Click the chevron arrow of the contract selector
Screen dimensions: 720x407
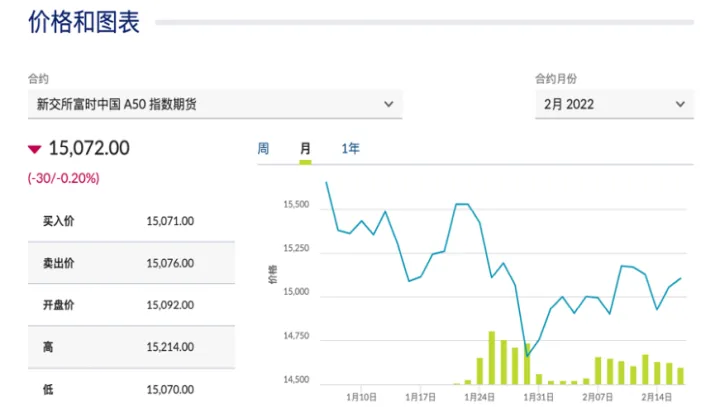[388, 104]
